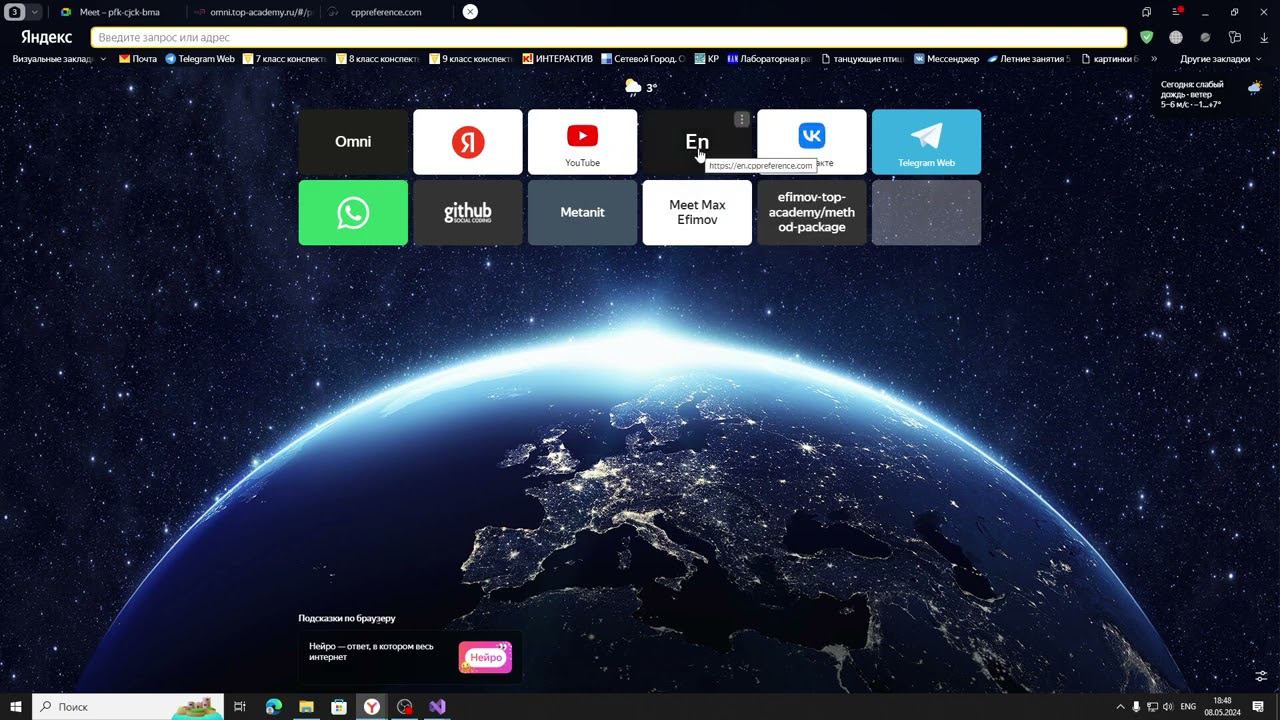
Task: Open the 8 класс конспекты bookmark
Action: click(x=377, y=59)
